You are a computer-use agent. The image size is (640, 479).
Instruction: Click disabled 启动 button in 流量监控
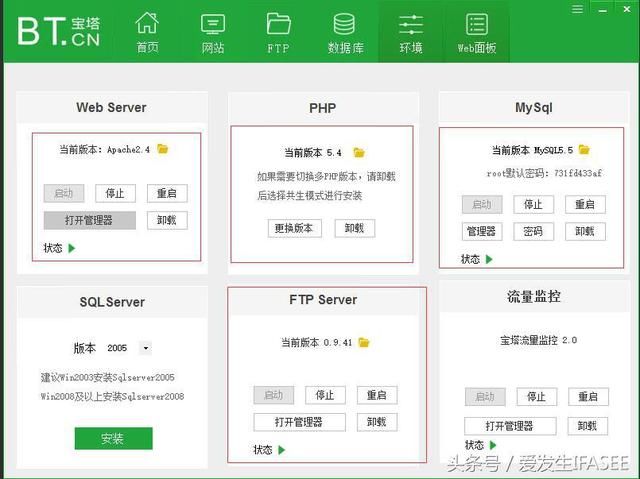(x=485, y=397)
